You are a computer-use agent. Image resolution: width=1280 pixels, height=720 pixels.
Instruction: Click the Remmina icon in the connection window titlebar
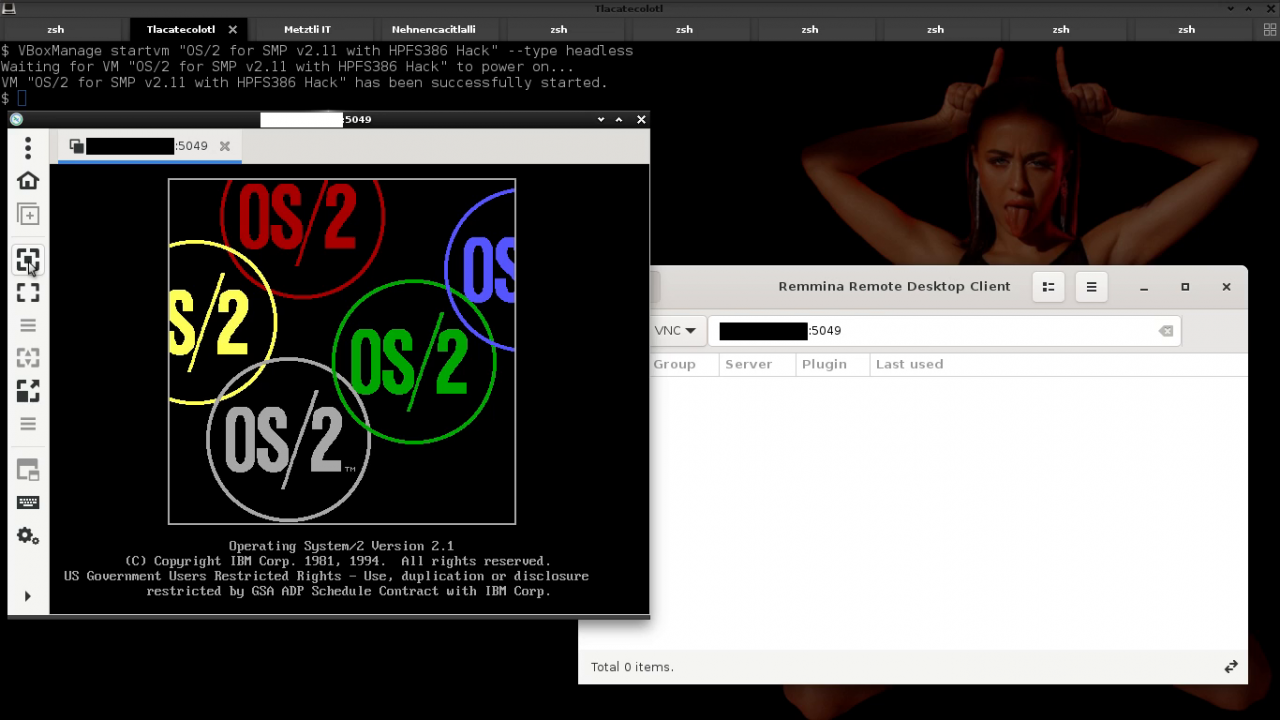[x=16, y=119]
